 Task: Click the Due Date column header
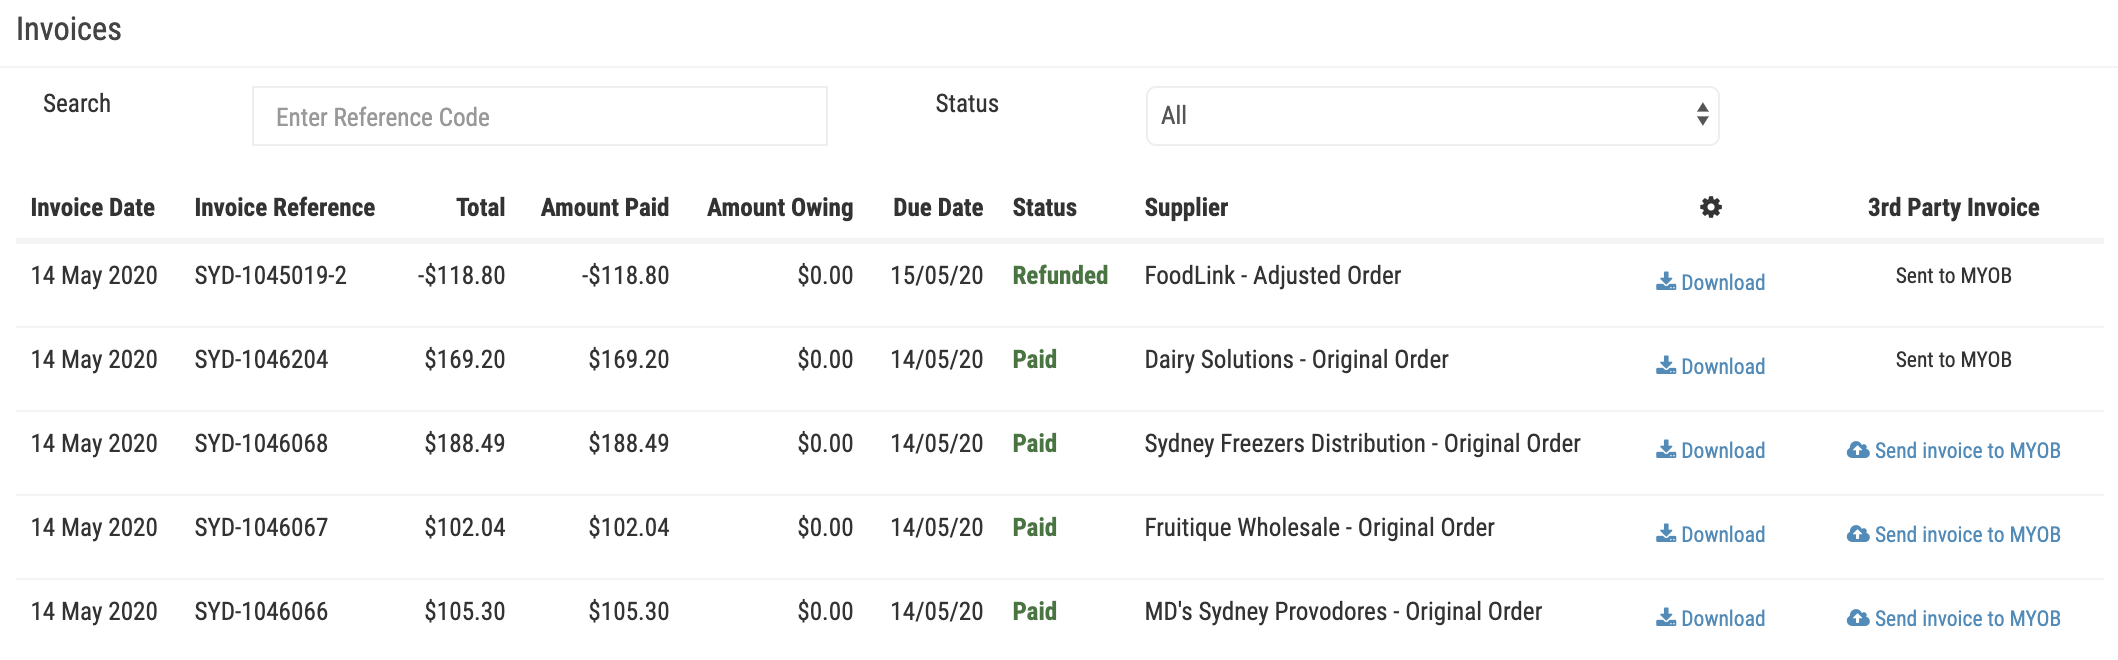pyautogui.click(x=938, y=207)
